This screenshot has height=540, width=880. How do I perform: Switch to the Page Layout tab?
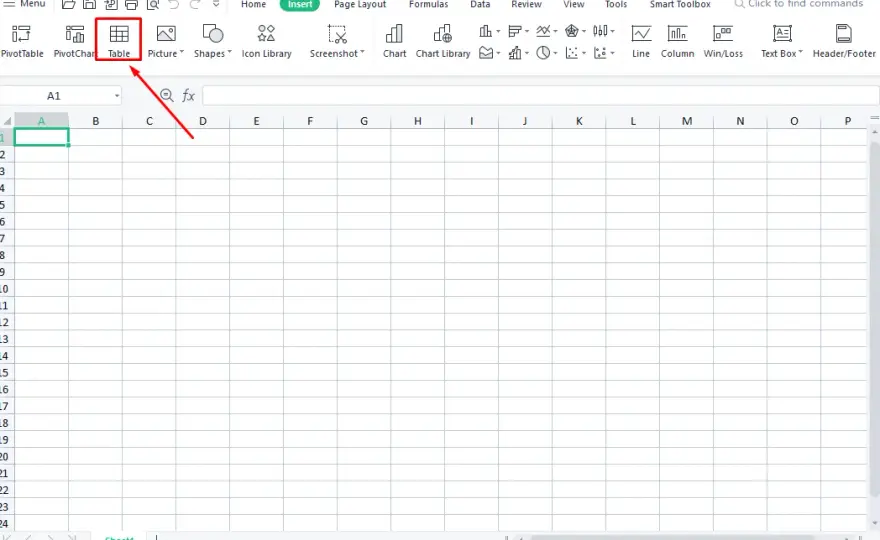point(360,4)
